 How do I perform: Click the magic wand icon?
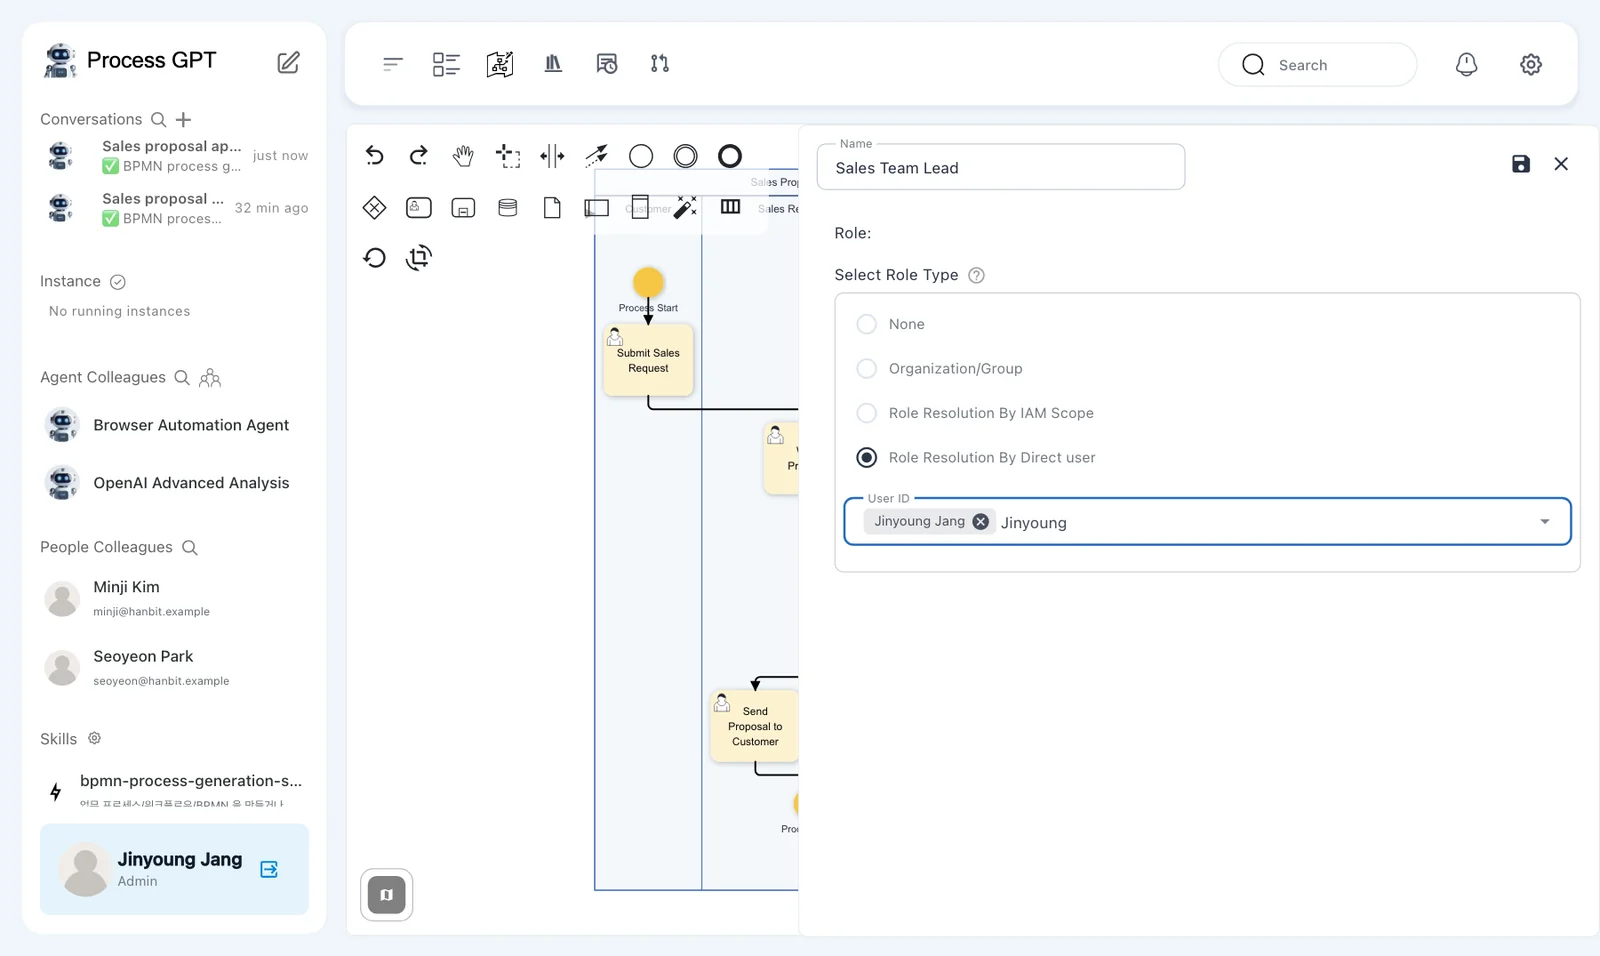coord(685,207)
